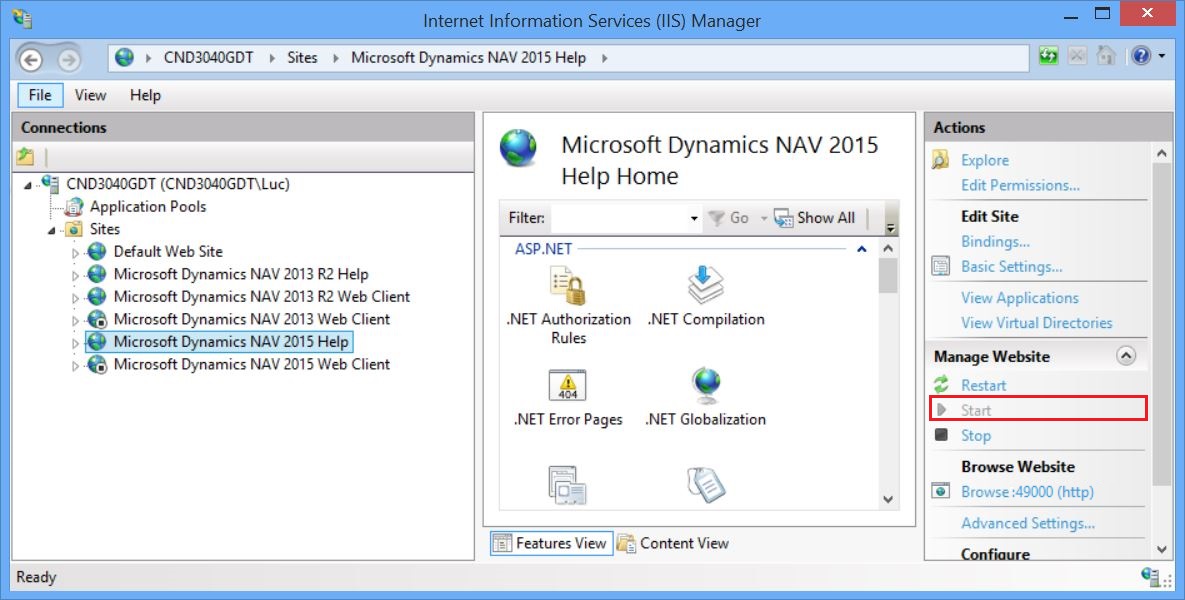Select the CND3040GDT\Luc server node in the tree
Viewport: 1185px width, 600px height.
[x=178, y=184]
